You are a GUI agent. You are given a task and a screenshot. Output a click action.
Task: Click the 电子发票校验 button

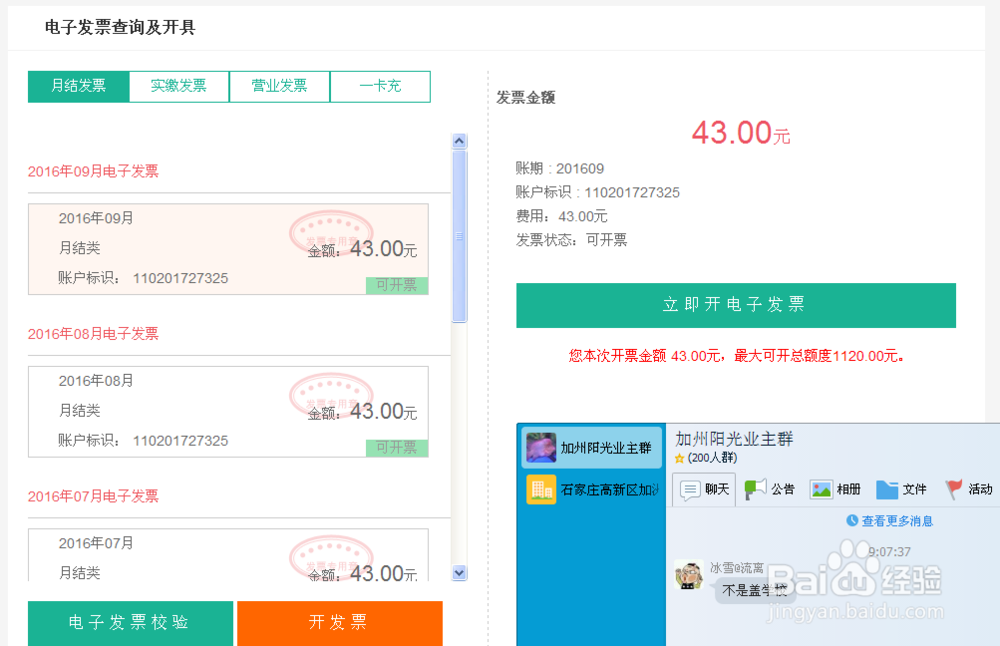[x=129, y=623]
